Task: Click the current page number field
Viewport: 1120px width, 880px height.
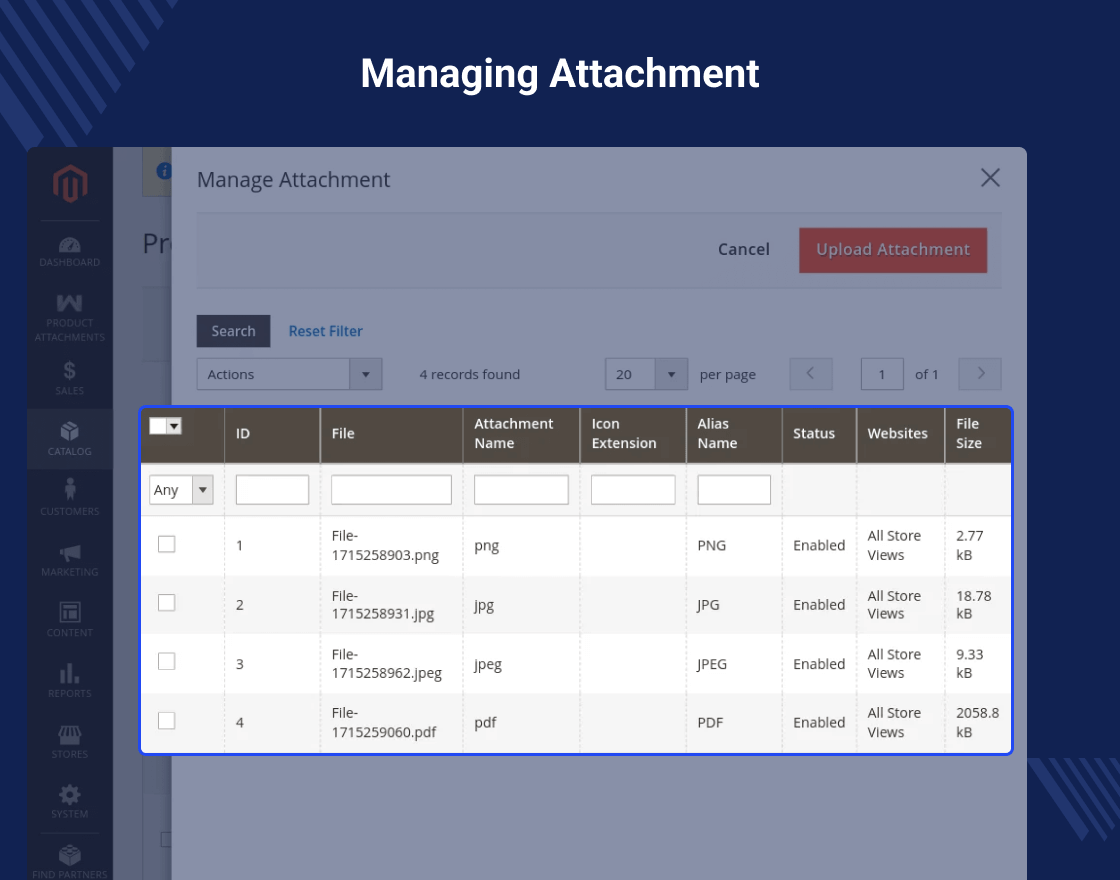Action: 882,374
